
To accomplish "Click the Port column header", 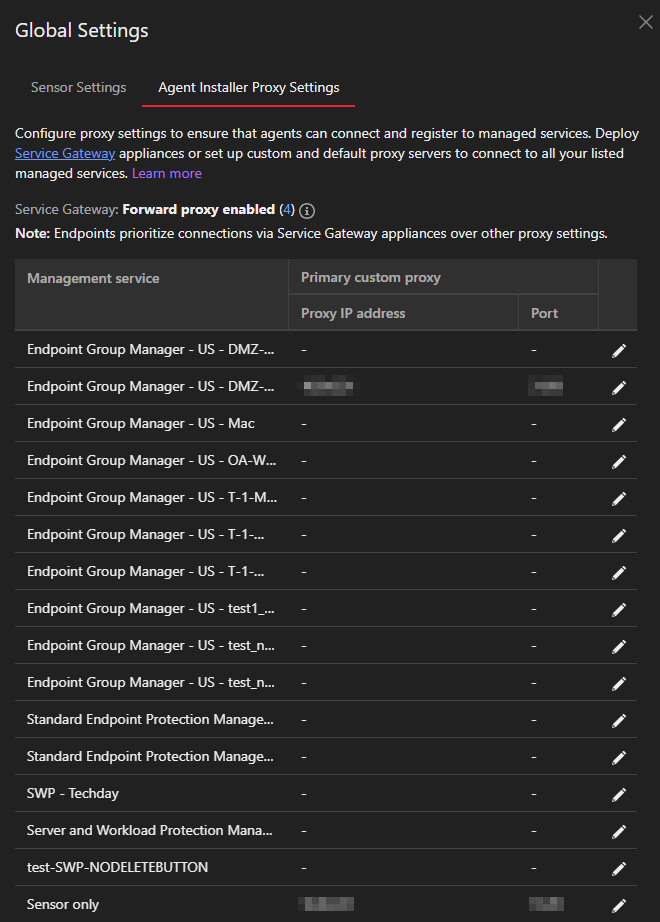I will pos(545,313).
